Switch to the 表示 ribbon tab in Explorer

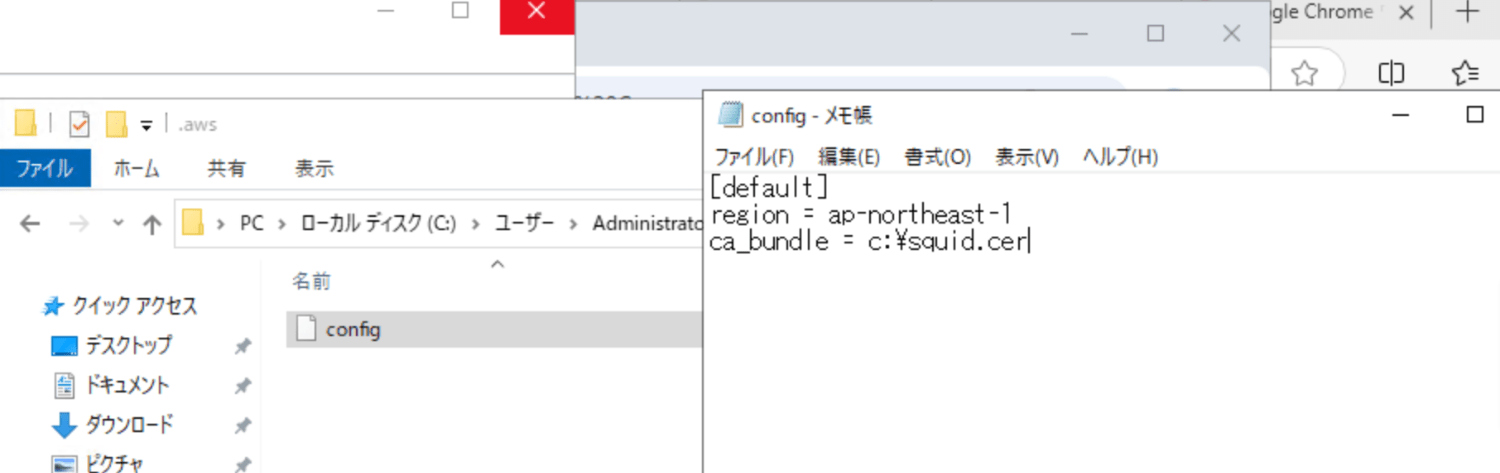(x=314, y=169)
